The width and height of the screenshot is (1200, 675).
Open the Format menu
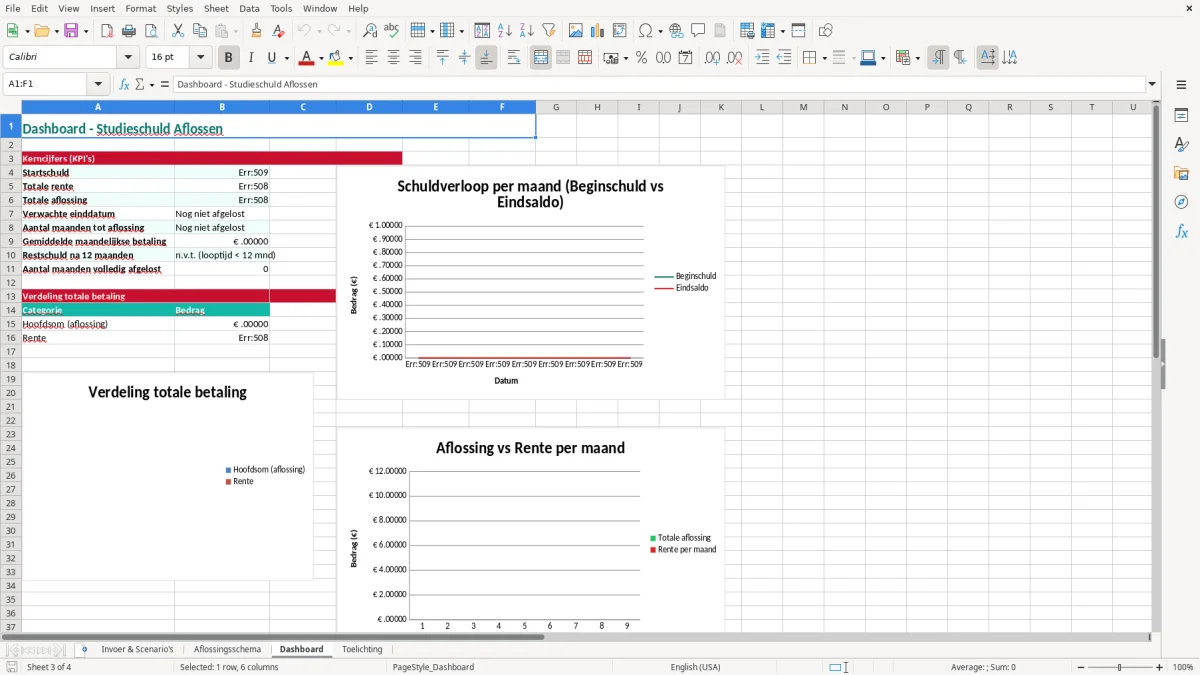tap(141, 8)
